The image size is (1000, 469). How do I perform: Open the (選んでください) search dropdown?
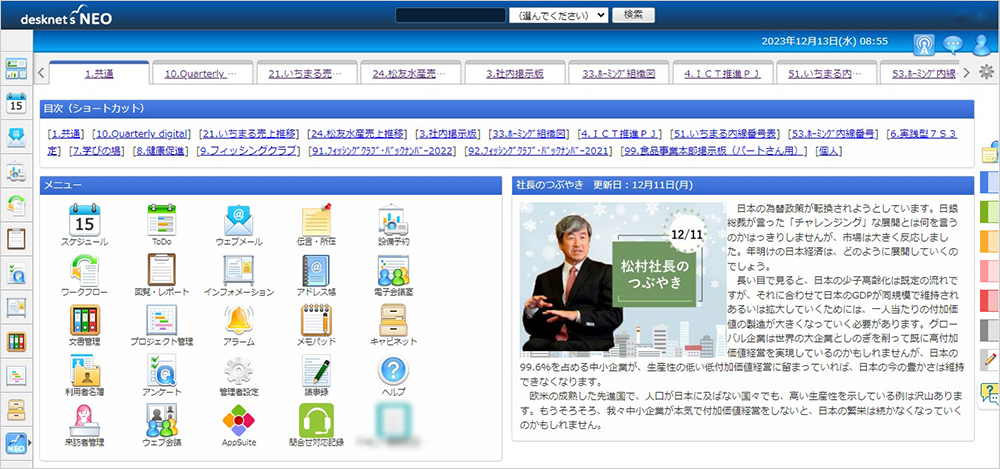[559, 15]
